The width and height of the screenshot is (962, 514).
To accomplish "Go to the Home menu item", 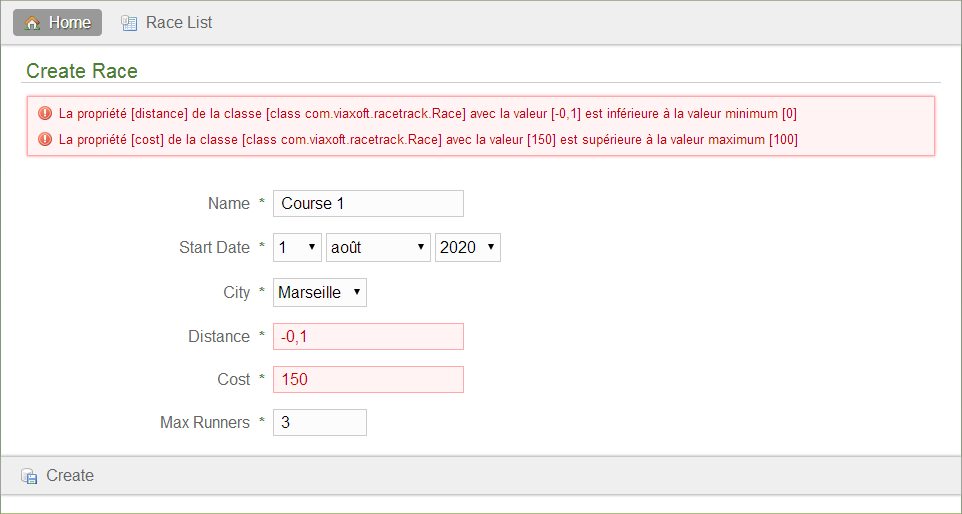I will click(x=58, y=23).
